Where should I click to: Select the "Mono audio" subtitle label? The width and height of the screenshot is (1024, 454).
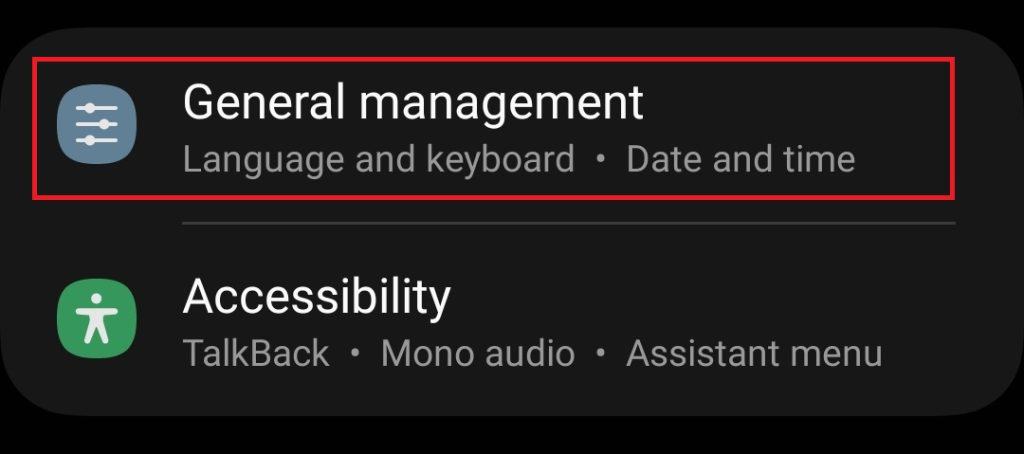[x=478, y=353]
